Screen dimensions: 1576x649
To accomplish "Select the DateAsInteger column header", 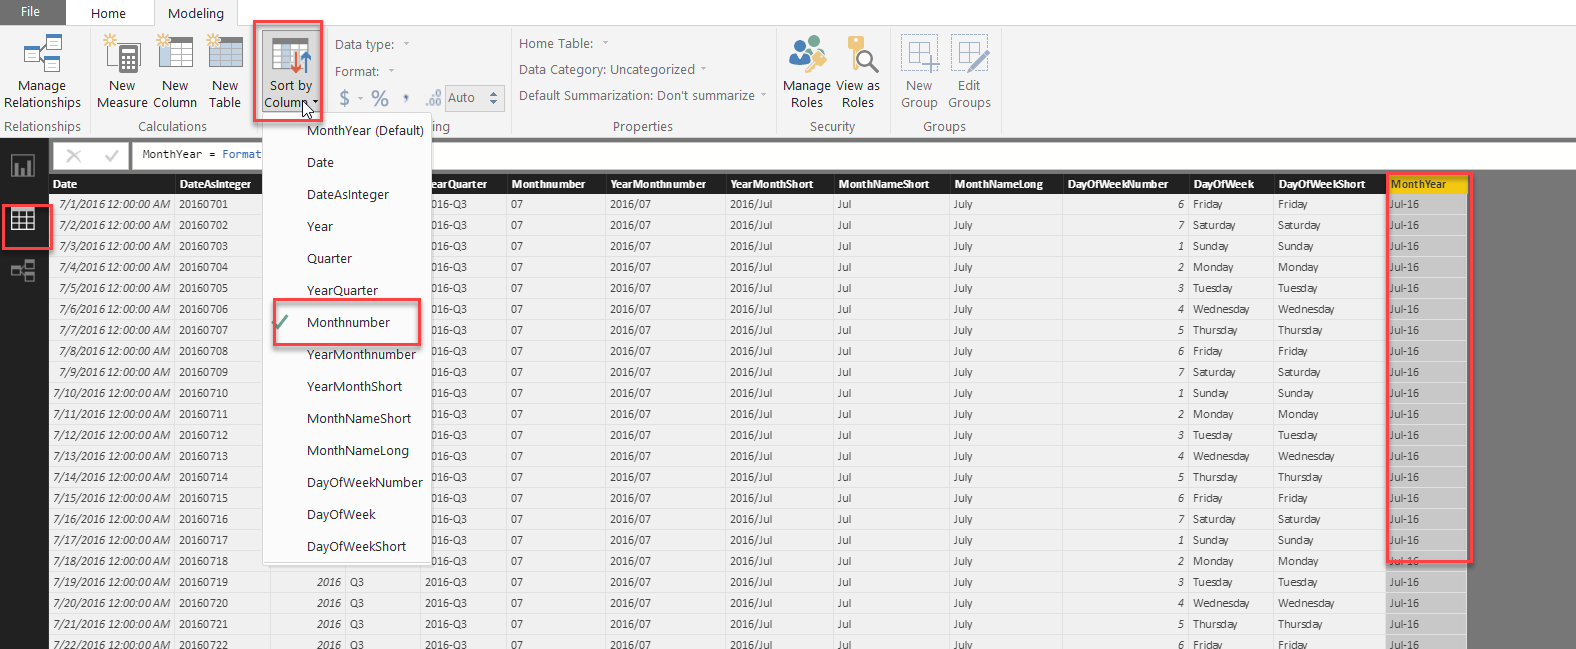I will [x=219, y=184].
